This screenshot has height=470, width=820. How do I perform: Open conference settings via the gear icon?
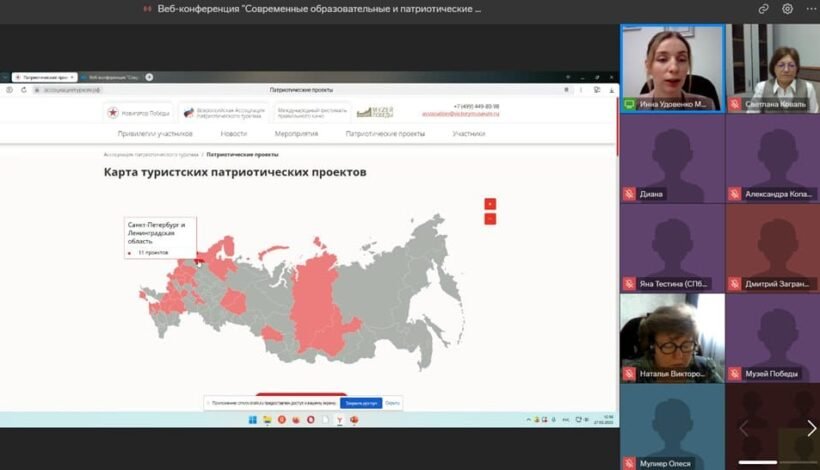pos(787,9)
